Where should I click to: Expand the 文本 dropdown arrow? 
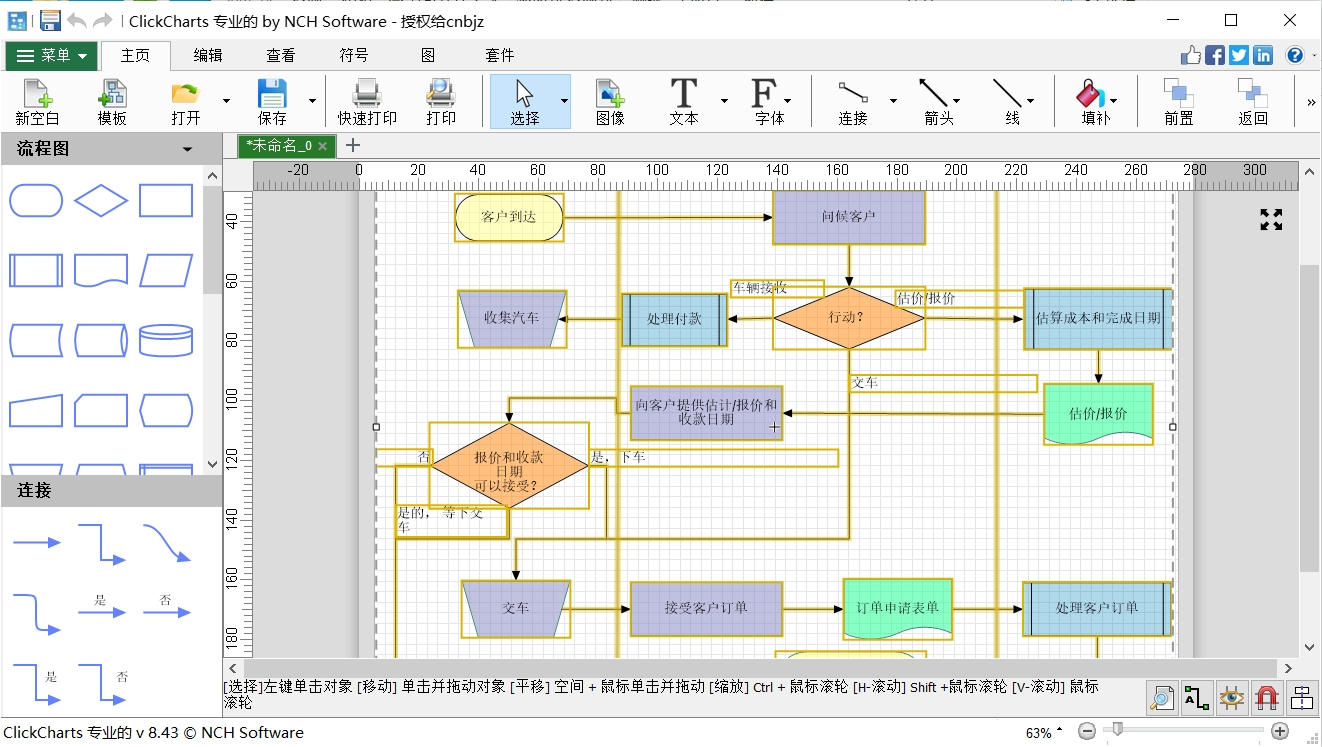(x=724, y=101)
